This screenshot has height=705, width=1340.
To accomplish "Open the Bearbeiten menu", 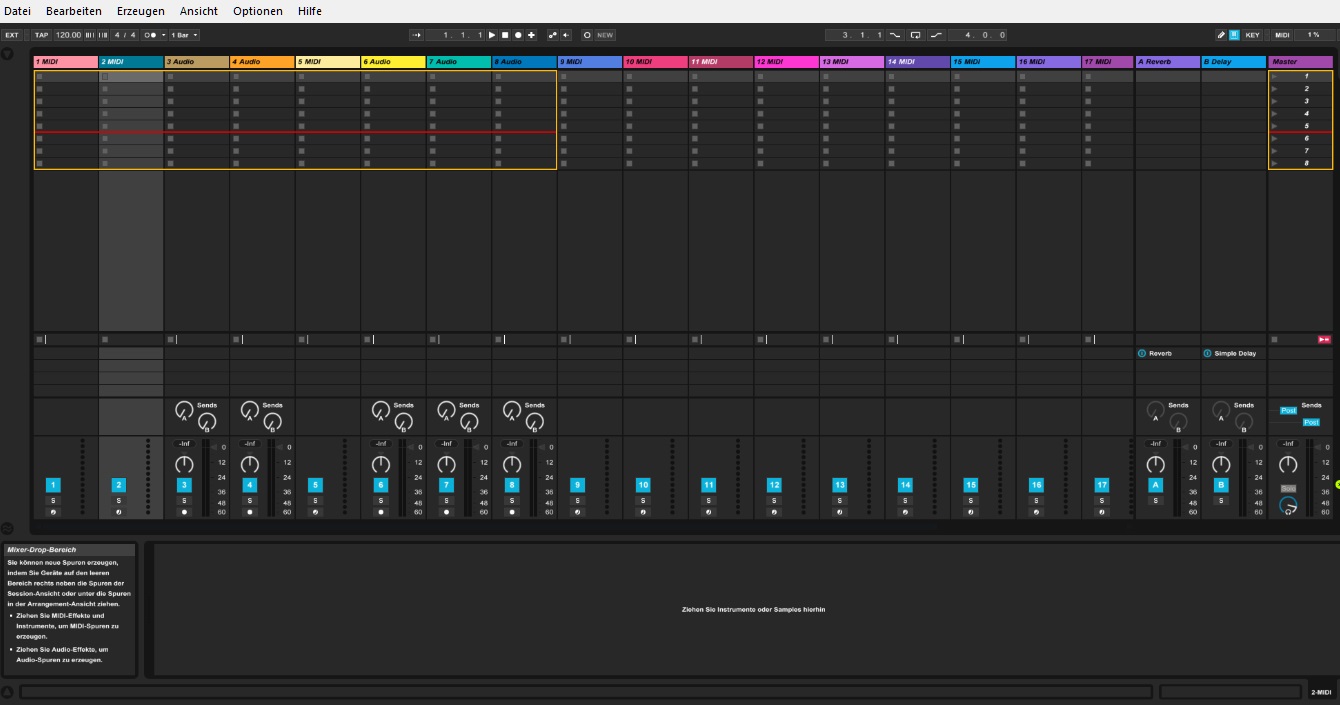I will coord(73,11).
